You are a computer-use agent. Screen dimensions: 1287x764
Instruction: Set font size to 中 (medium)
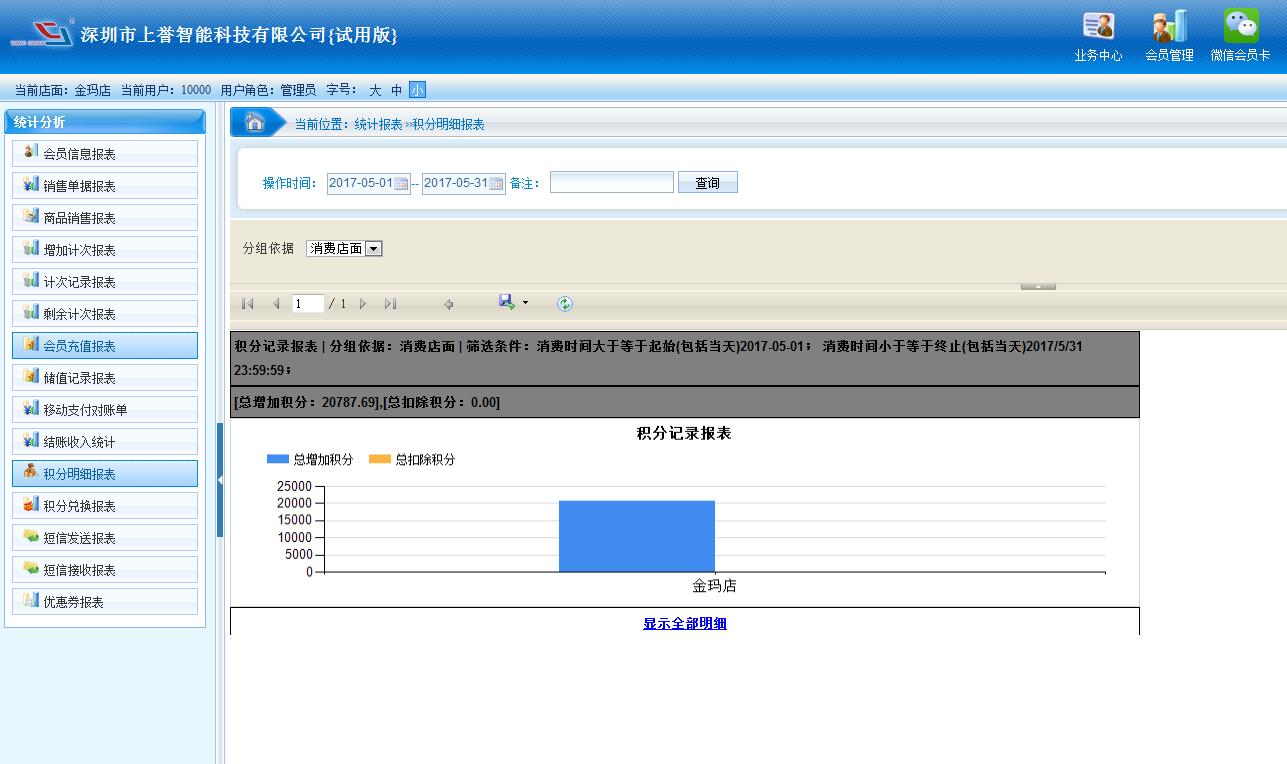(396, 90)
